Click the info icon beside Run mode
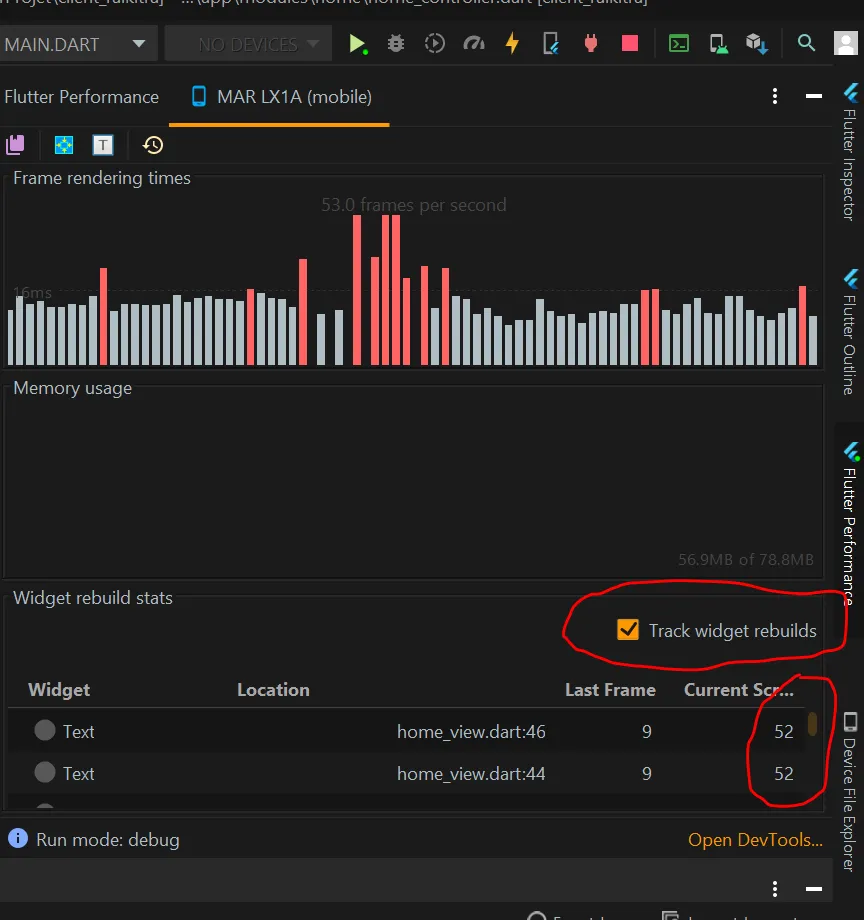Image resolution: width=864 pixels, height=920 pixels. tap(18, 838)
